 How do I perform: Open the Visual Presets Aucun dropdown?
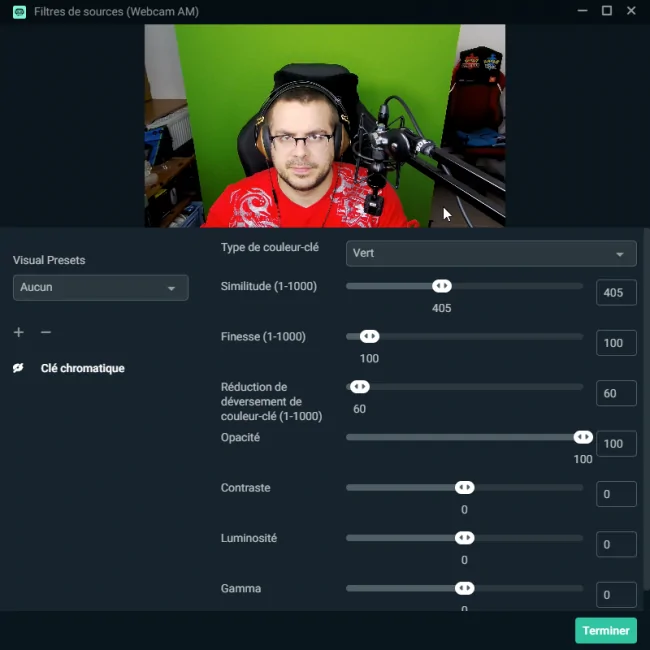(x=101, y=287)
